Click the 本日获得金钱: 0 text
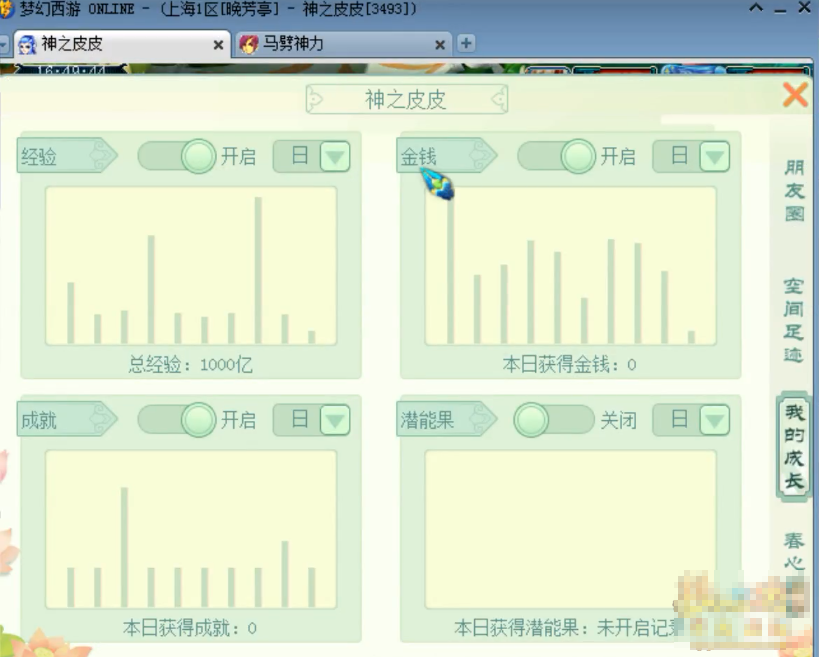 coord(569,365)
